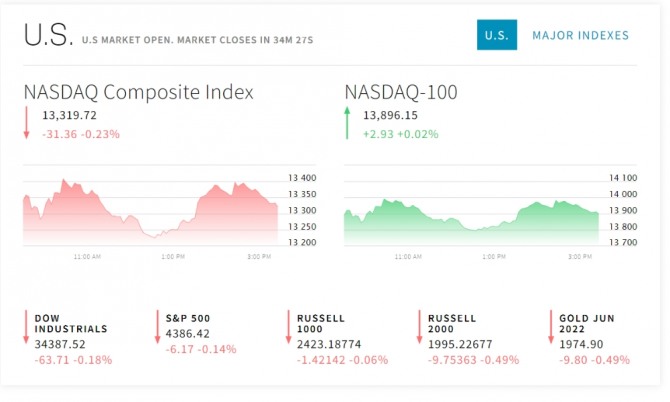The image size is (670, 402).
Task: Open the Gold Jun 2022 quote
Action: click(587, 323)
